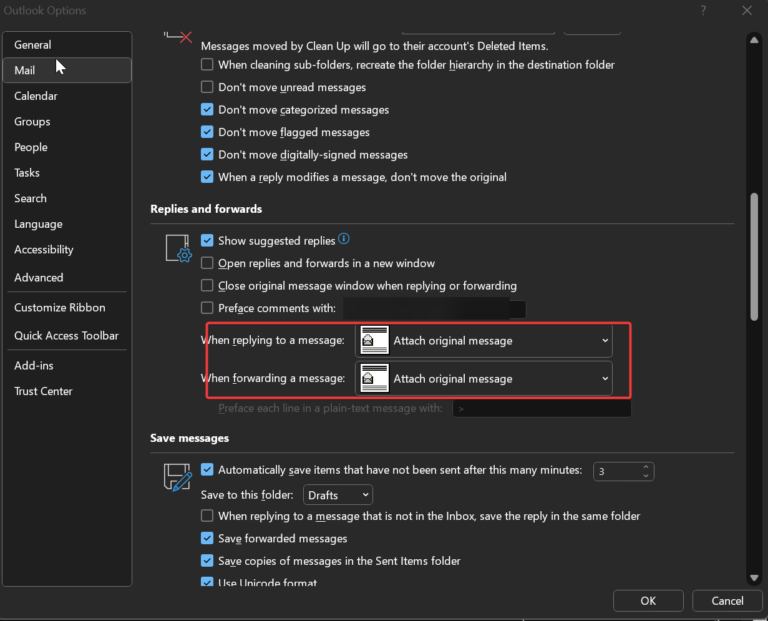Disable Show suggested replies
This screenshot has height=621, width=768.
pyautogui.click(x=207, y=240)
